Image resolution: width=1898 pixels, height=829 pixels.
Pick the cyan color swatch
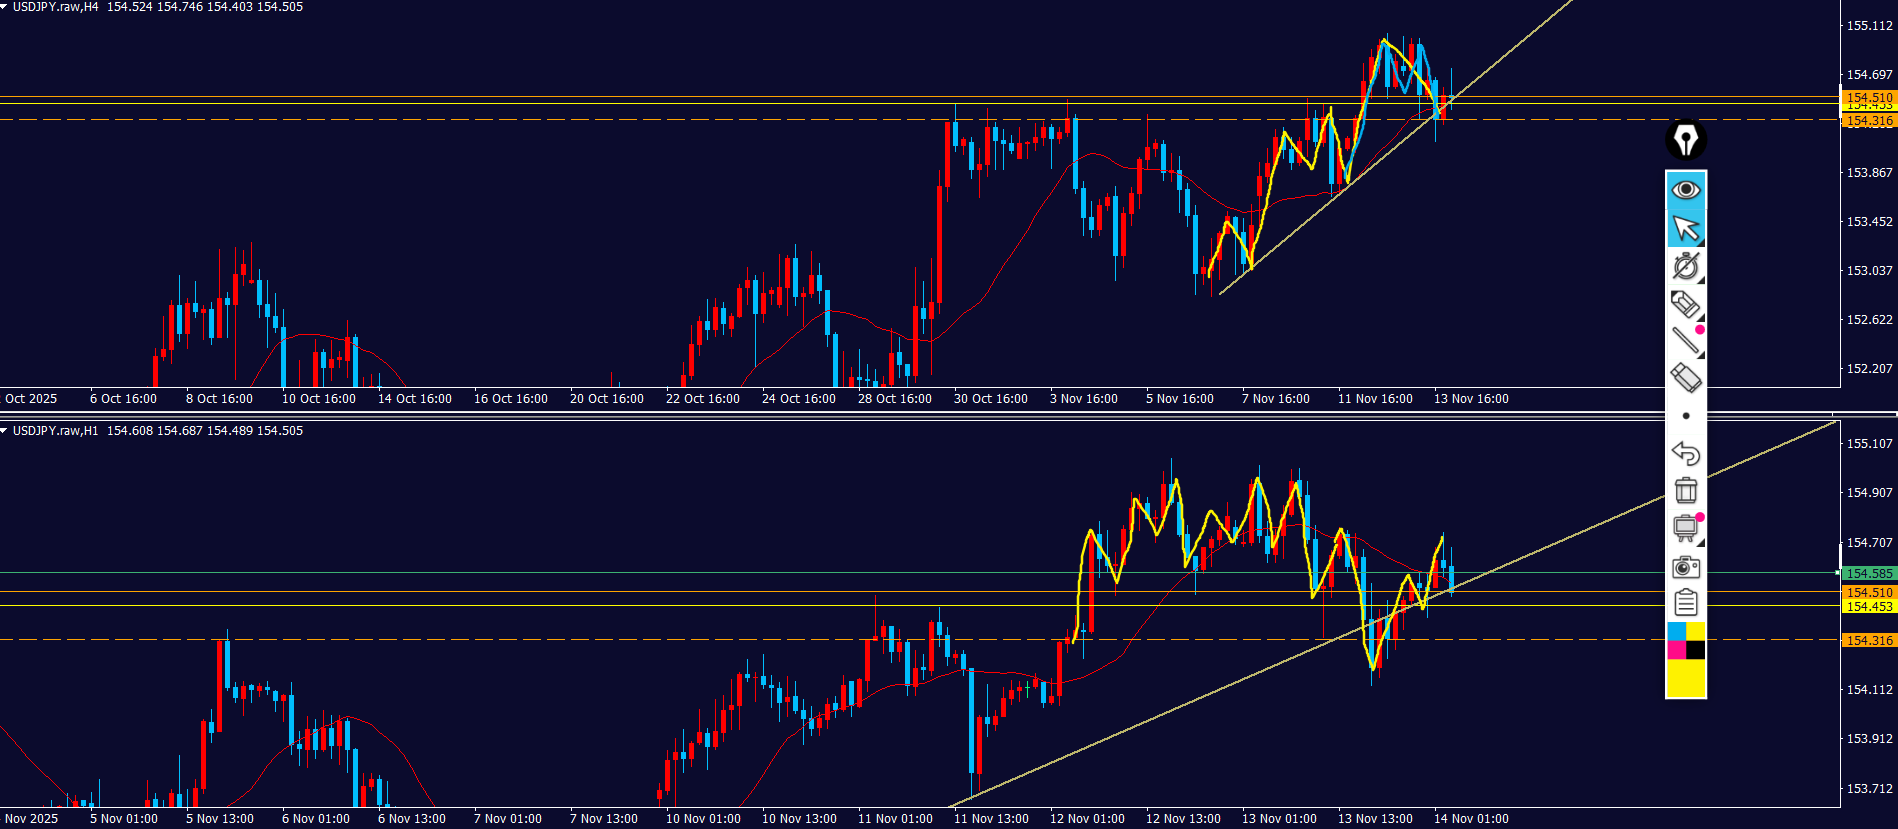click(1677, 632)
